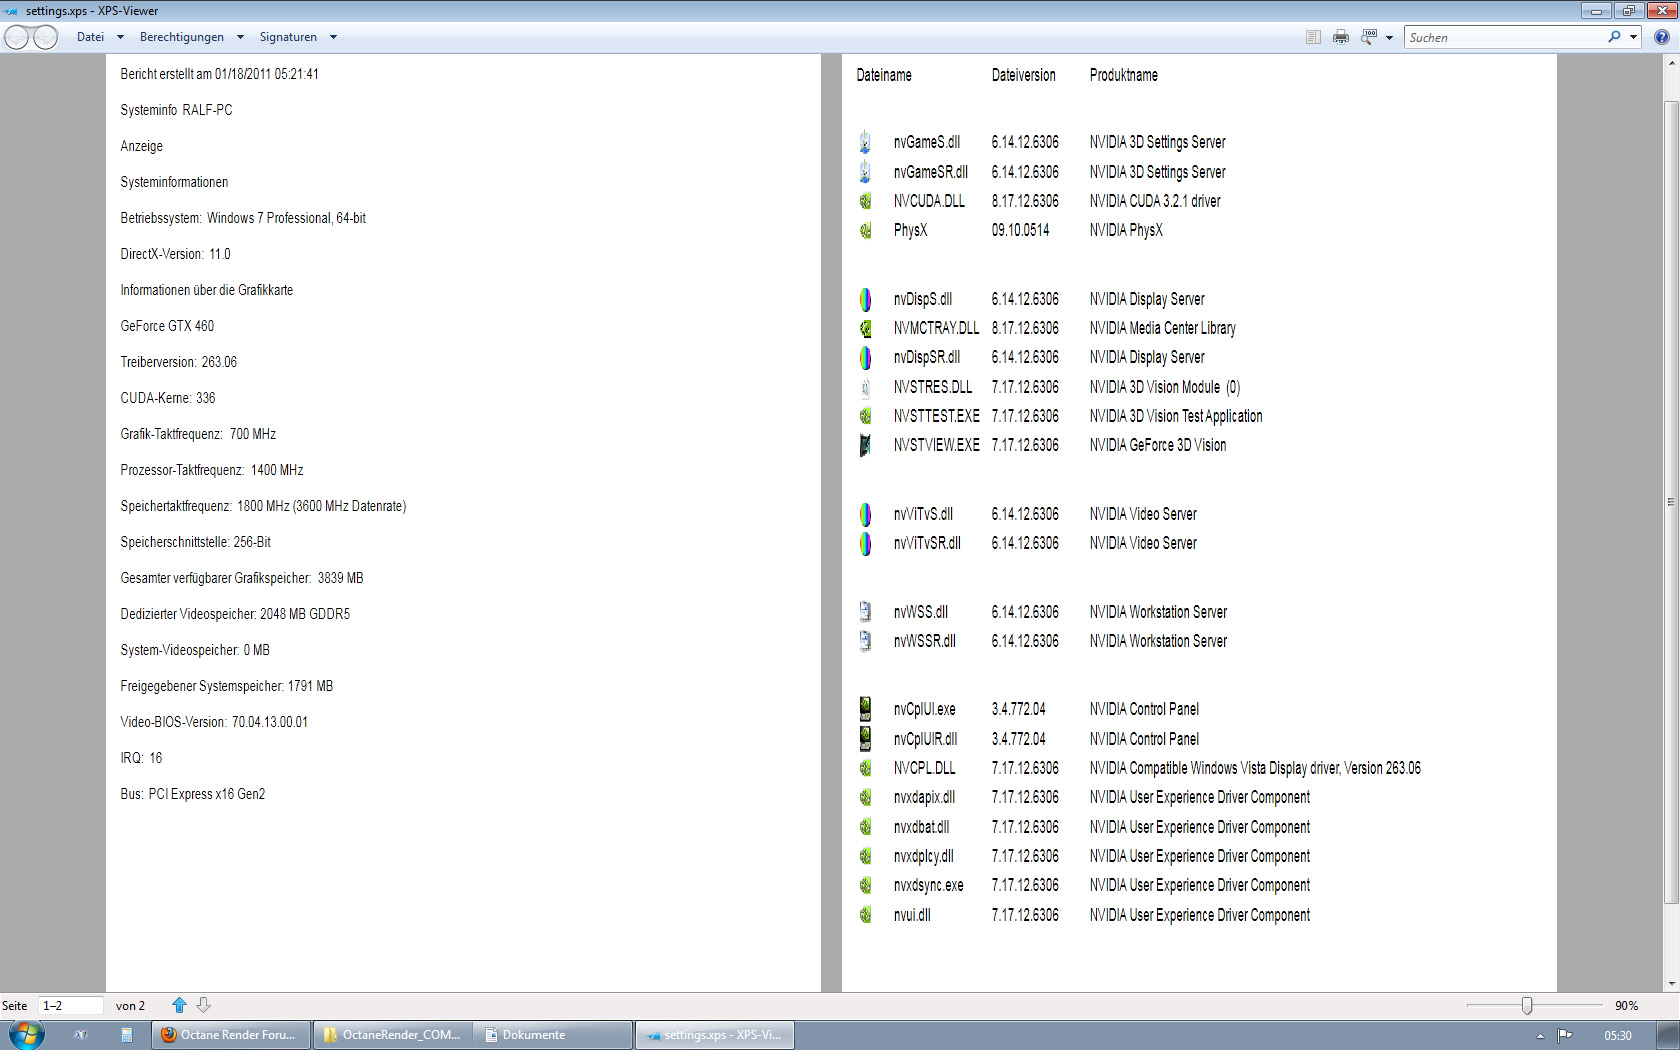Screen dimensions: 1680x1050
Task: Toggle the document outline view icon
Action: 1313,37
